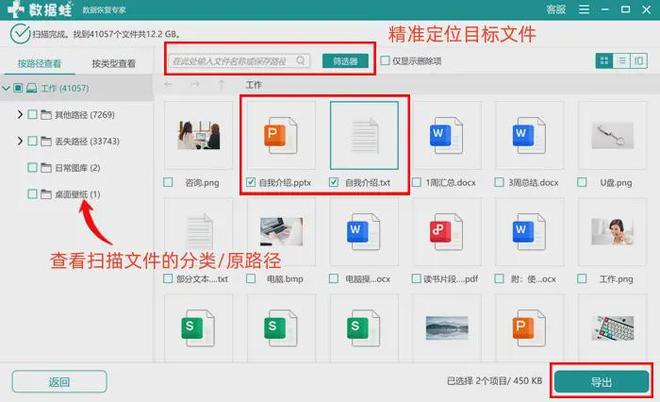Screen dimensions: 660x402
Task: Select the 部分文本...txt file icon
Action: tap(199, 231)
